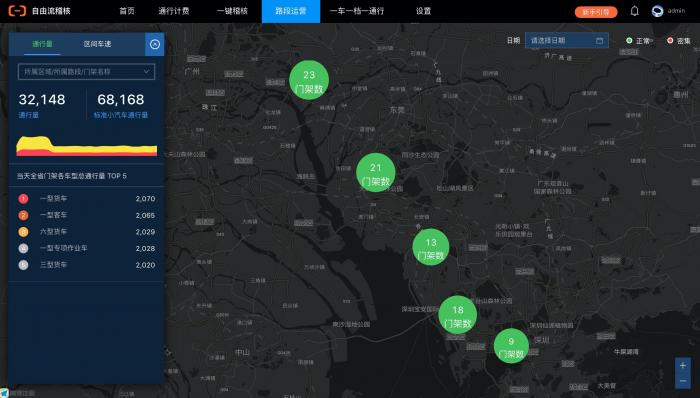The height and width of the screenshot is (398, 700).
Task: Click the 自由流稽核 app title
Action: click(x=51, y=11)
